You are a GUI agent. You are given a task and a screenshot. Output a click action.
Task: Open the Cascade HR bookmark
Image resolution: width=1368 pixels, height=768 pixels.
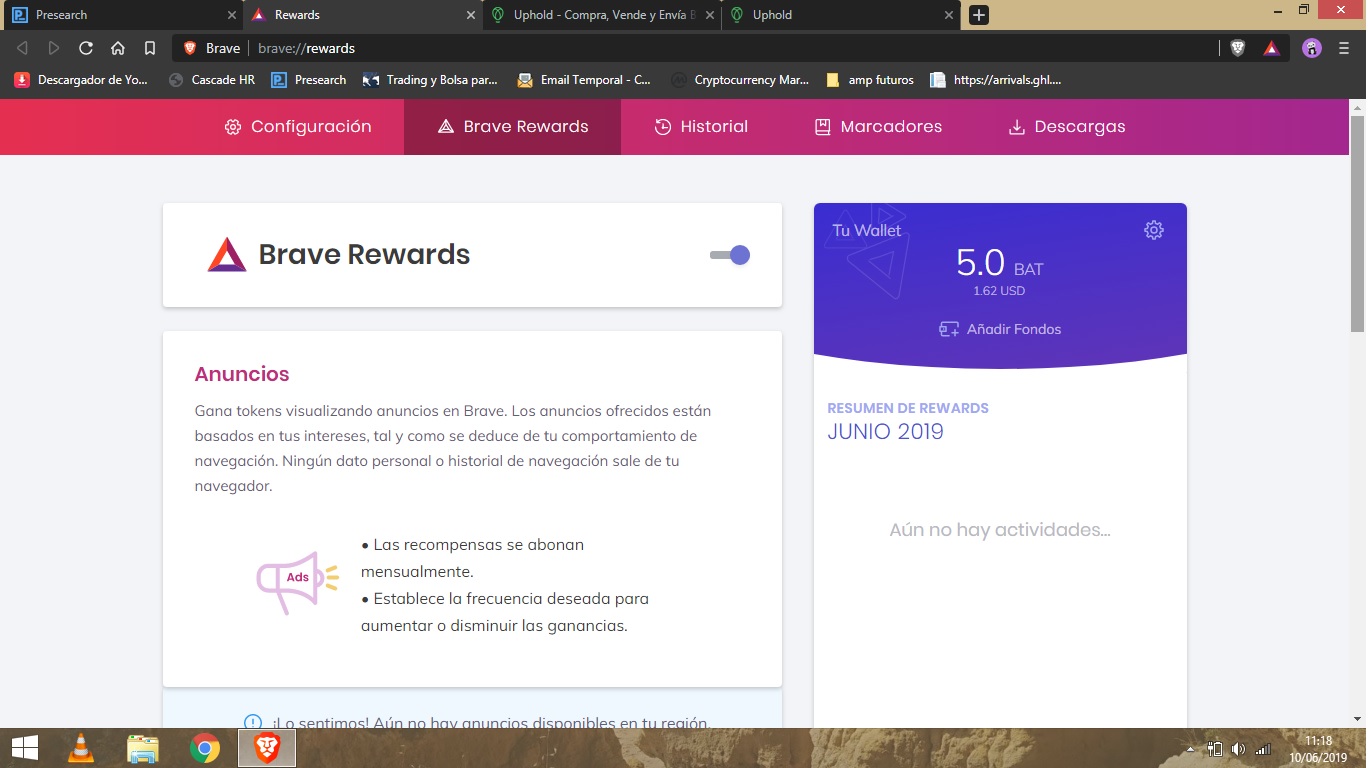click(x=212, y=80)
